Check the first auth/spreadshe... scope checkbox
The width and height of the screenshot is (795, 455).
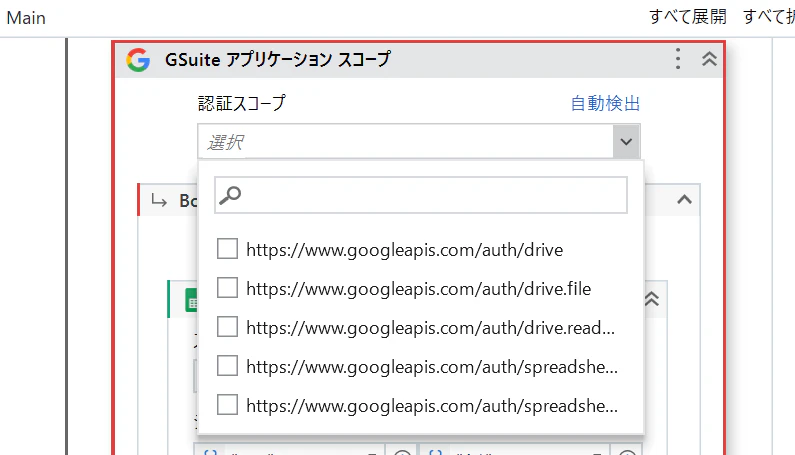(x=227, y=366)
